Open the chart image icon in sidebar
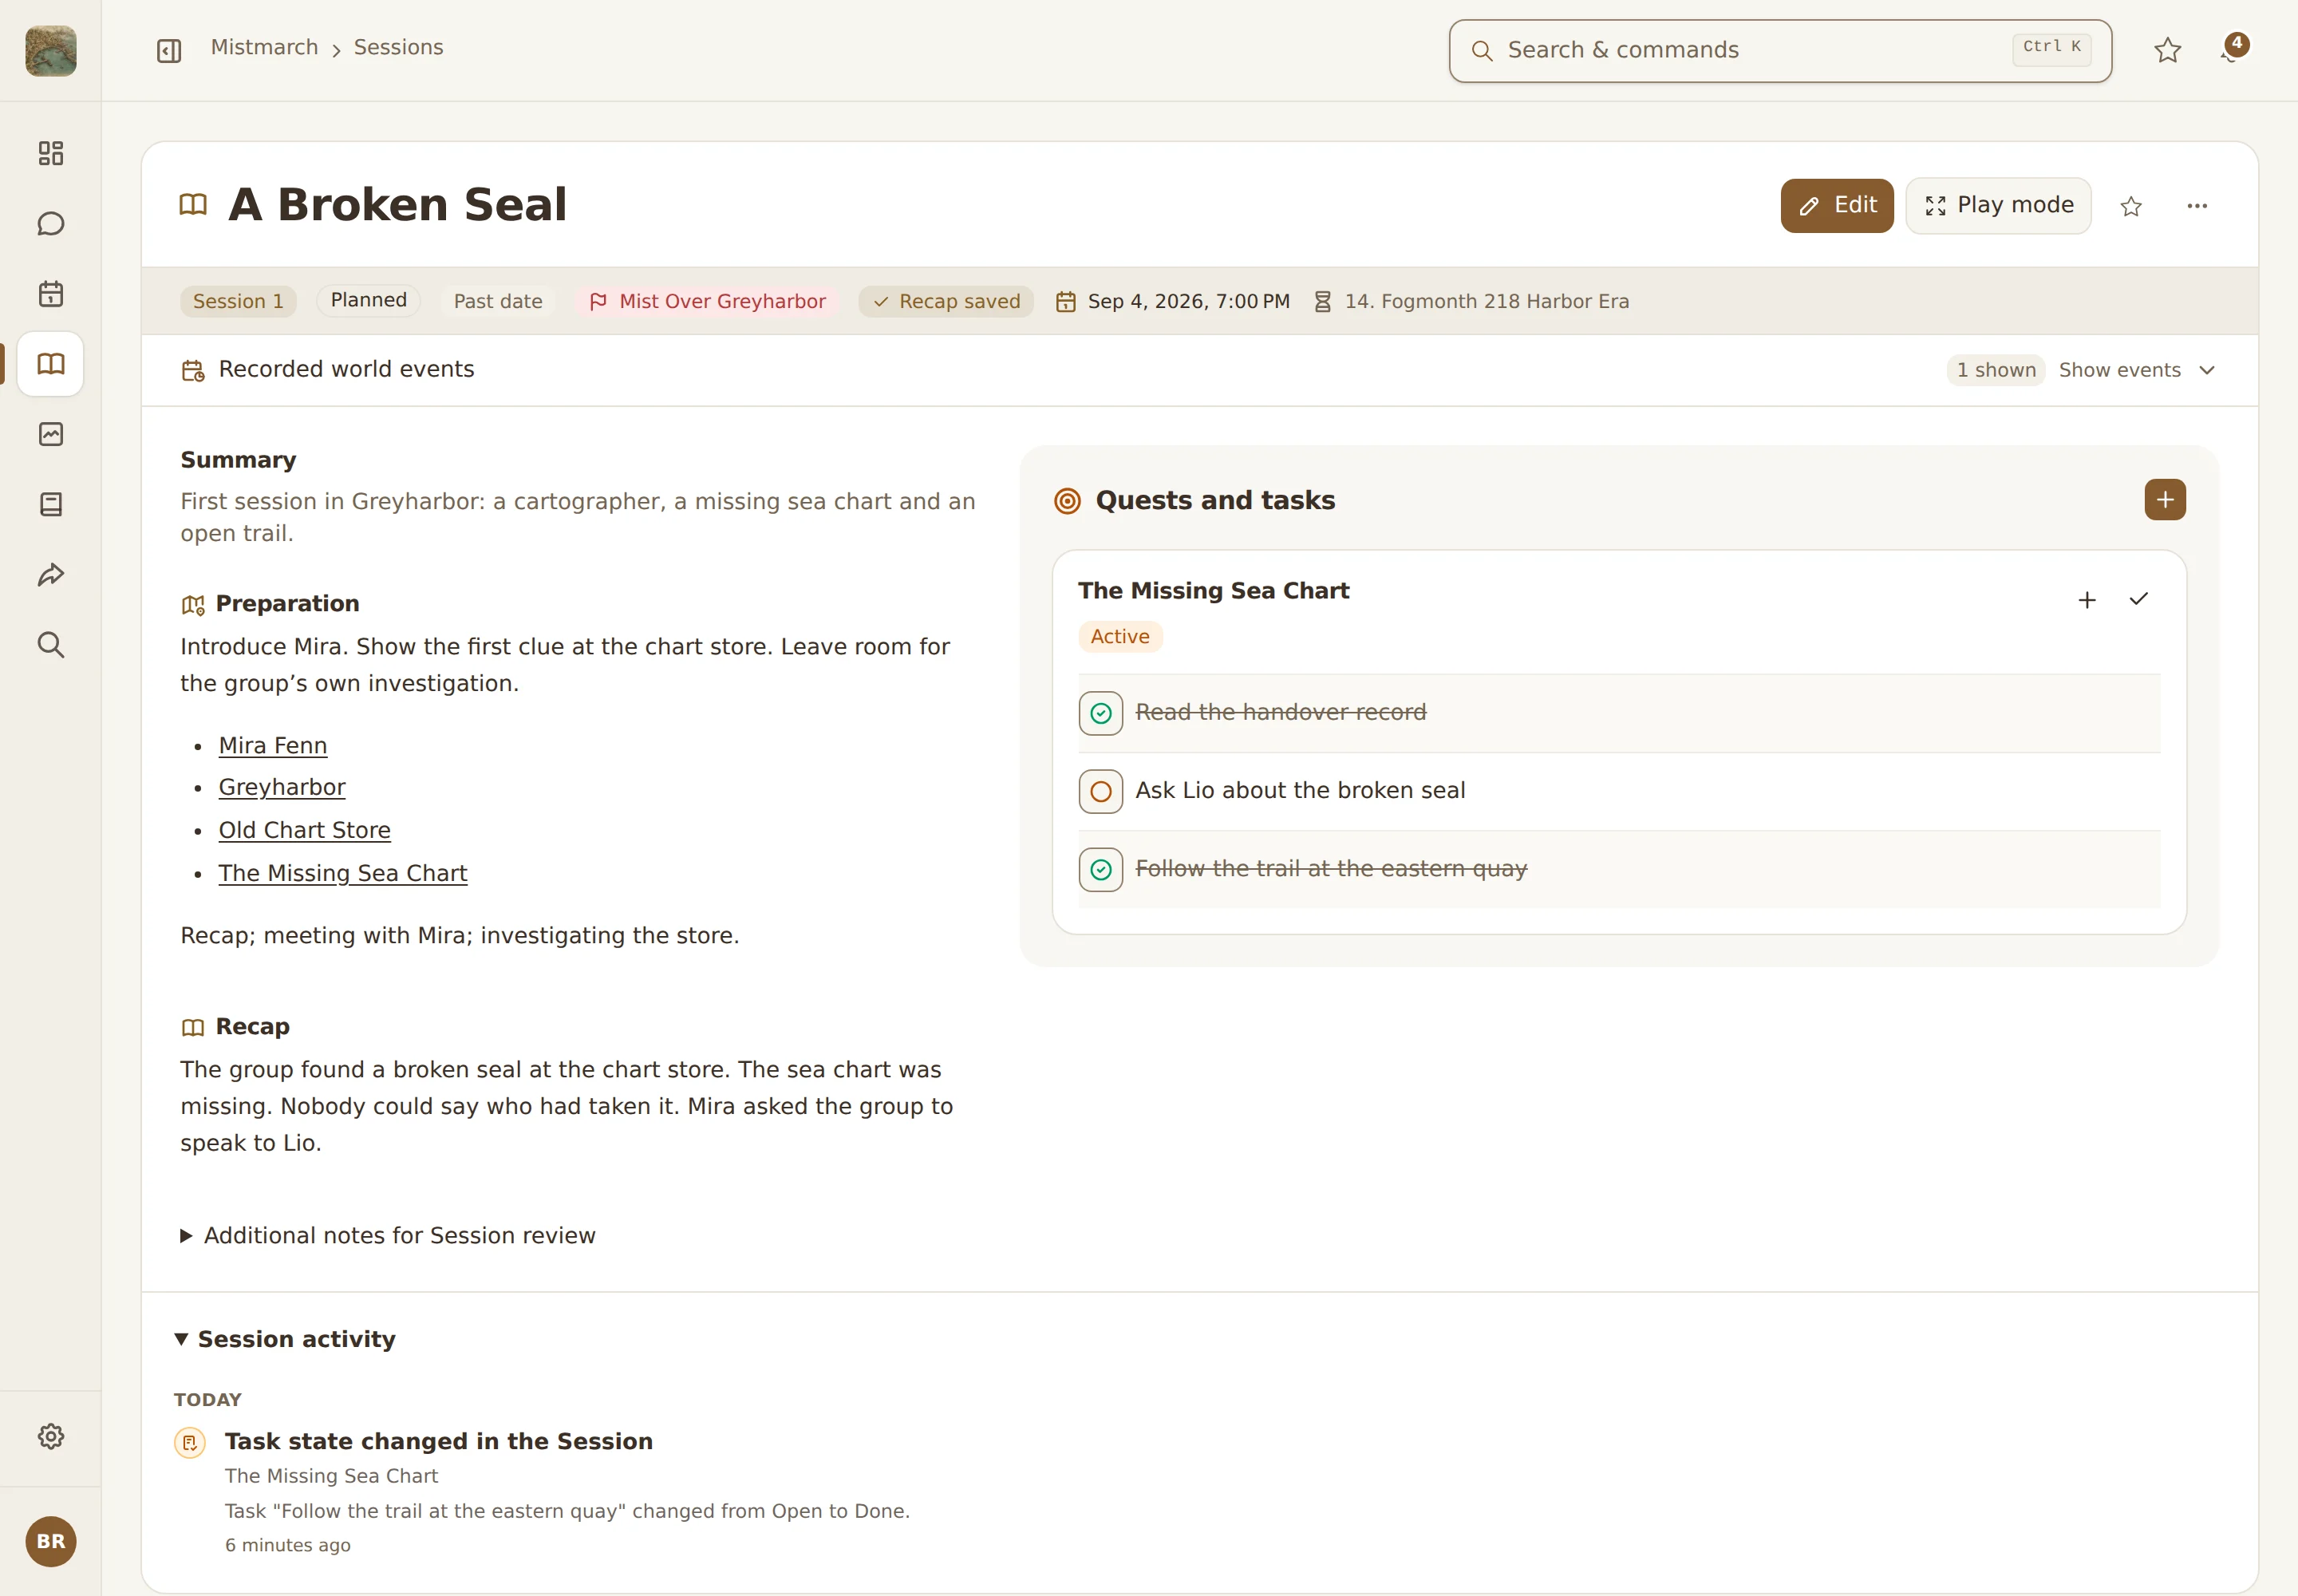Screen dimensions: 2298x1596 click(51, 434)
